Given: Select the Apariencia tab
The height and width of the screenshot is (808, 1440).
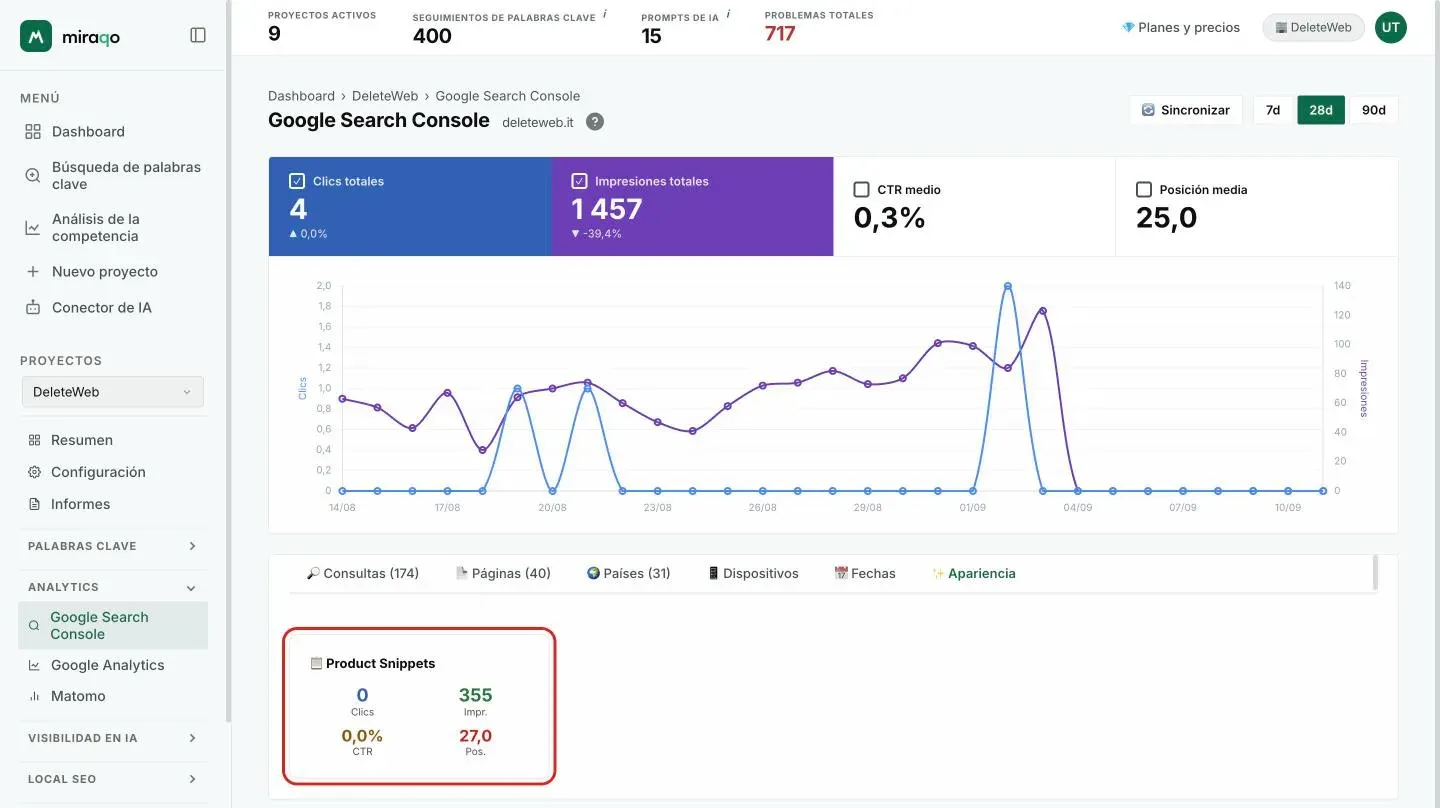Looking at the screenshot, I should coord(974,573).
